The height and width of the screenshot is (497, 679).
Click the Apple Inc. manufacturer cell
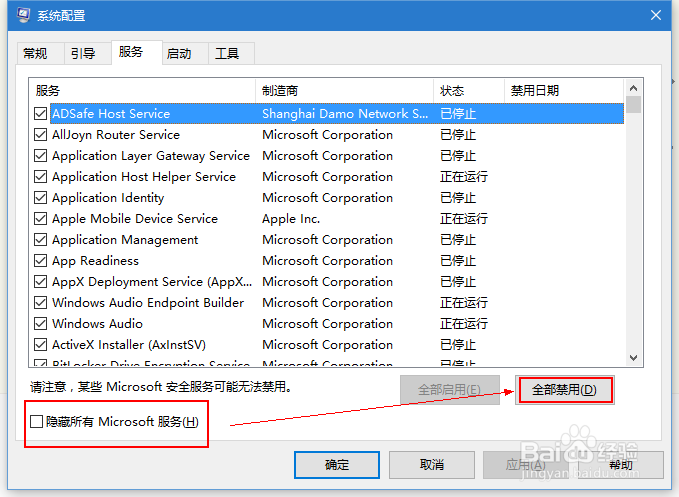click(291, 219)
